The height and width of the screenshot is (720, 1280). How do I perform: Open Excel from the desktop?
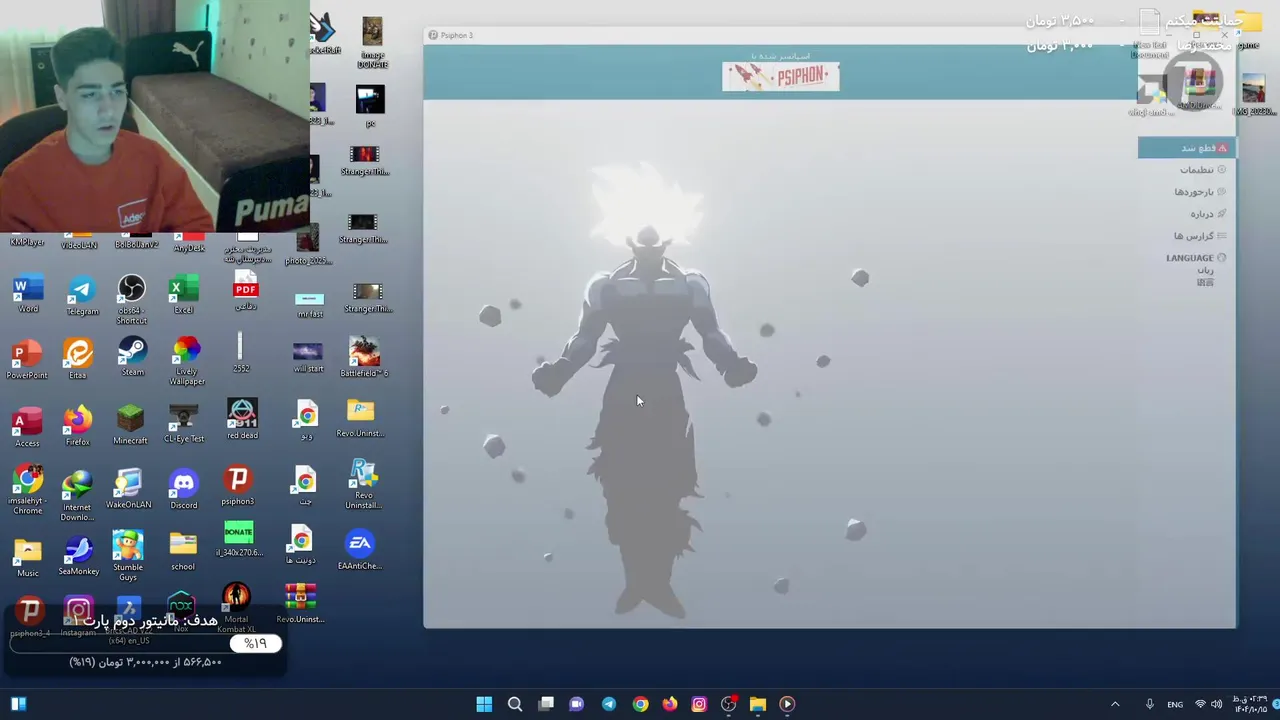point(183,295)
